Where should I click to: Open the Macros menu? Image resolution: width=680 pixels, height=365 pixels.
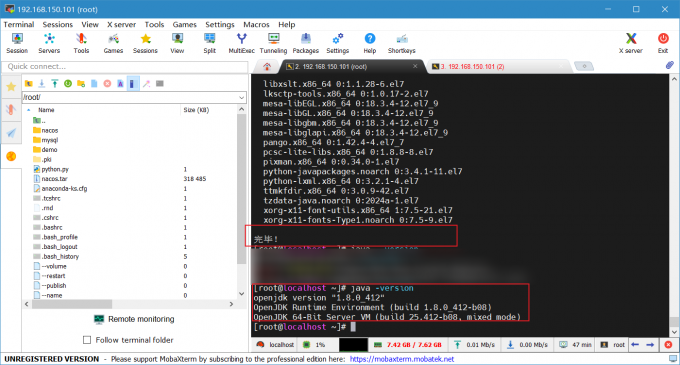(256, 25)
